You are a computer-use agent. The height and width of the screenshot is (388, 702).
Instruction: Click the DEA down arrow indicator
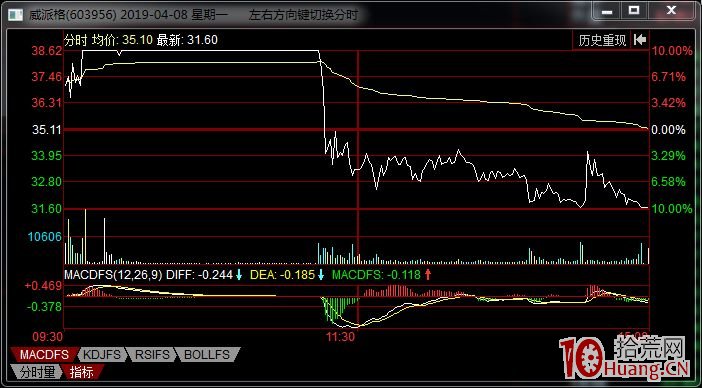tap(321, 275)
